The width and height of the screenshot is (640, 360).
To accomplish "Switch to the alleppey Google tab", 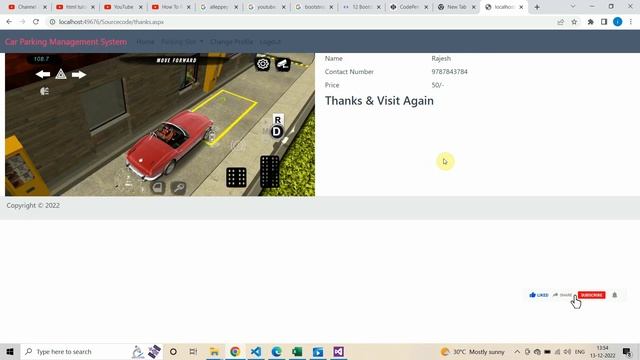I will click(219, 7).
